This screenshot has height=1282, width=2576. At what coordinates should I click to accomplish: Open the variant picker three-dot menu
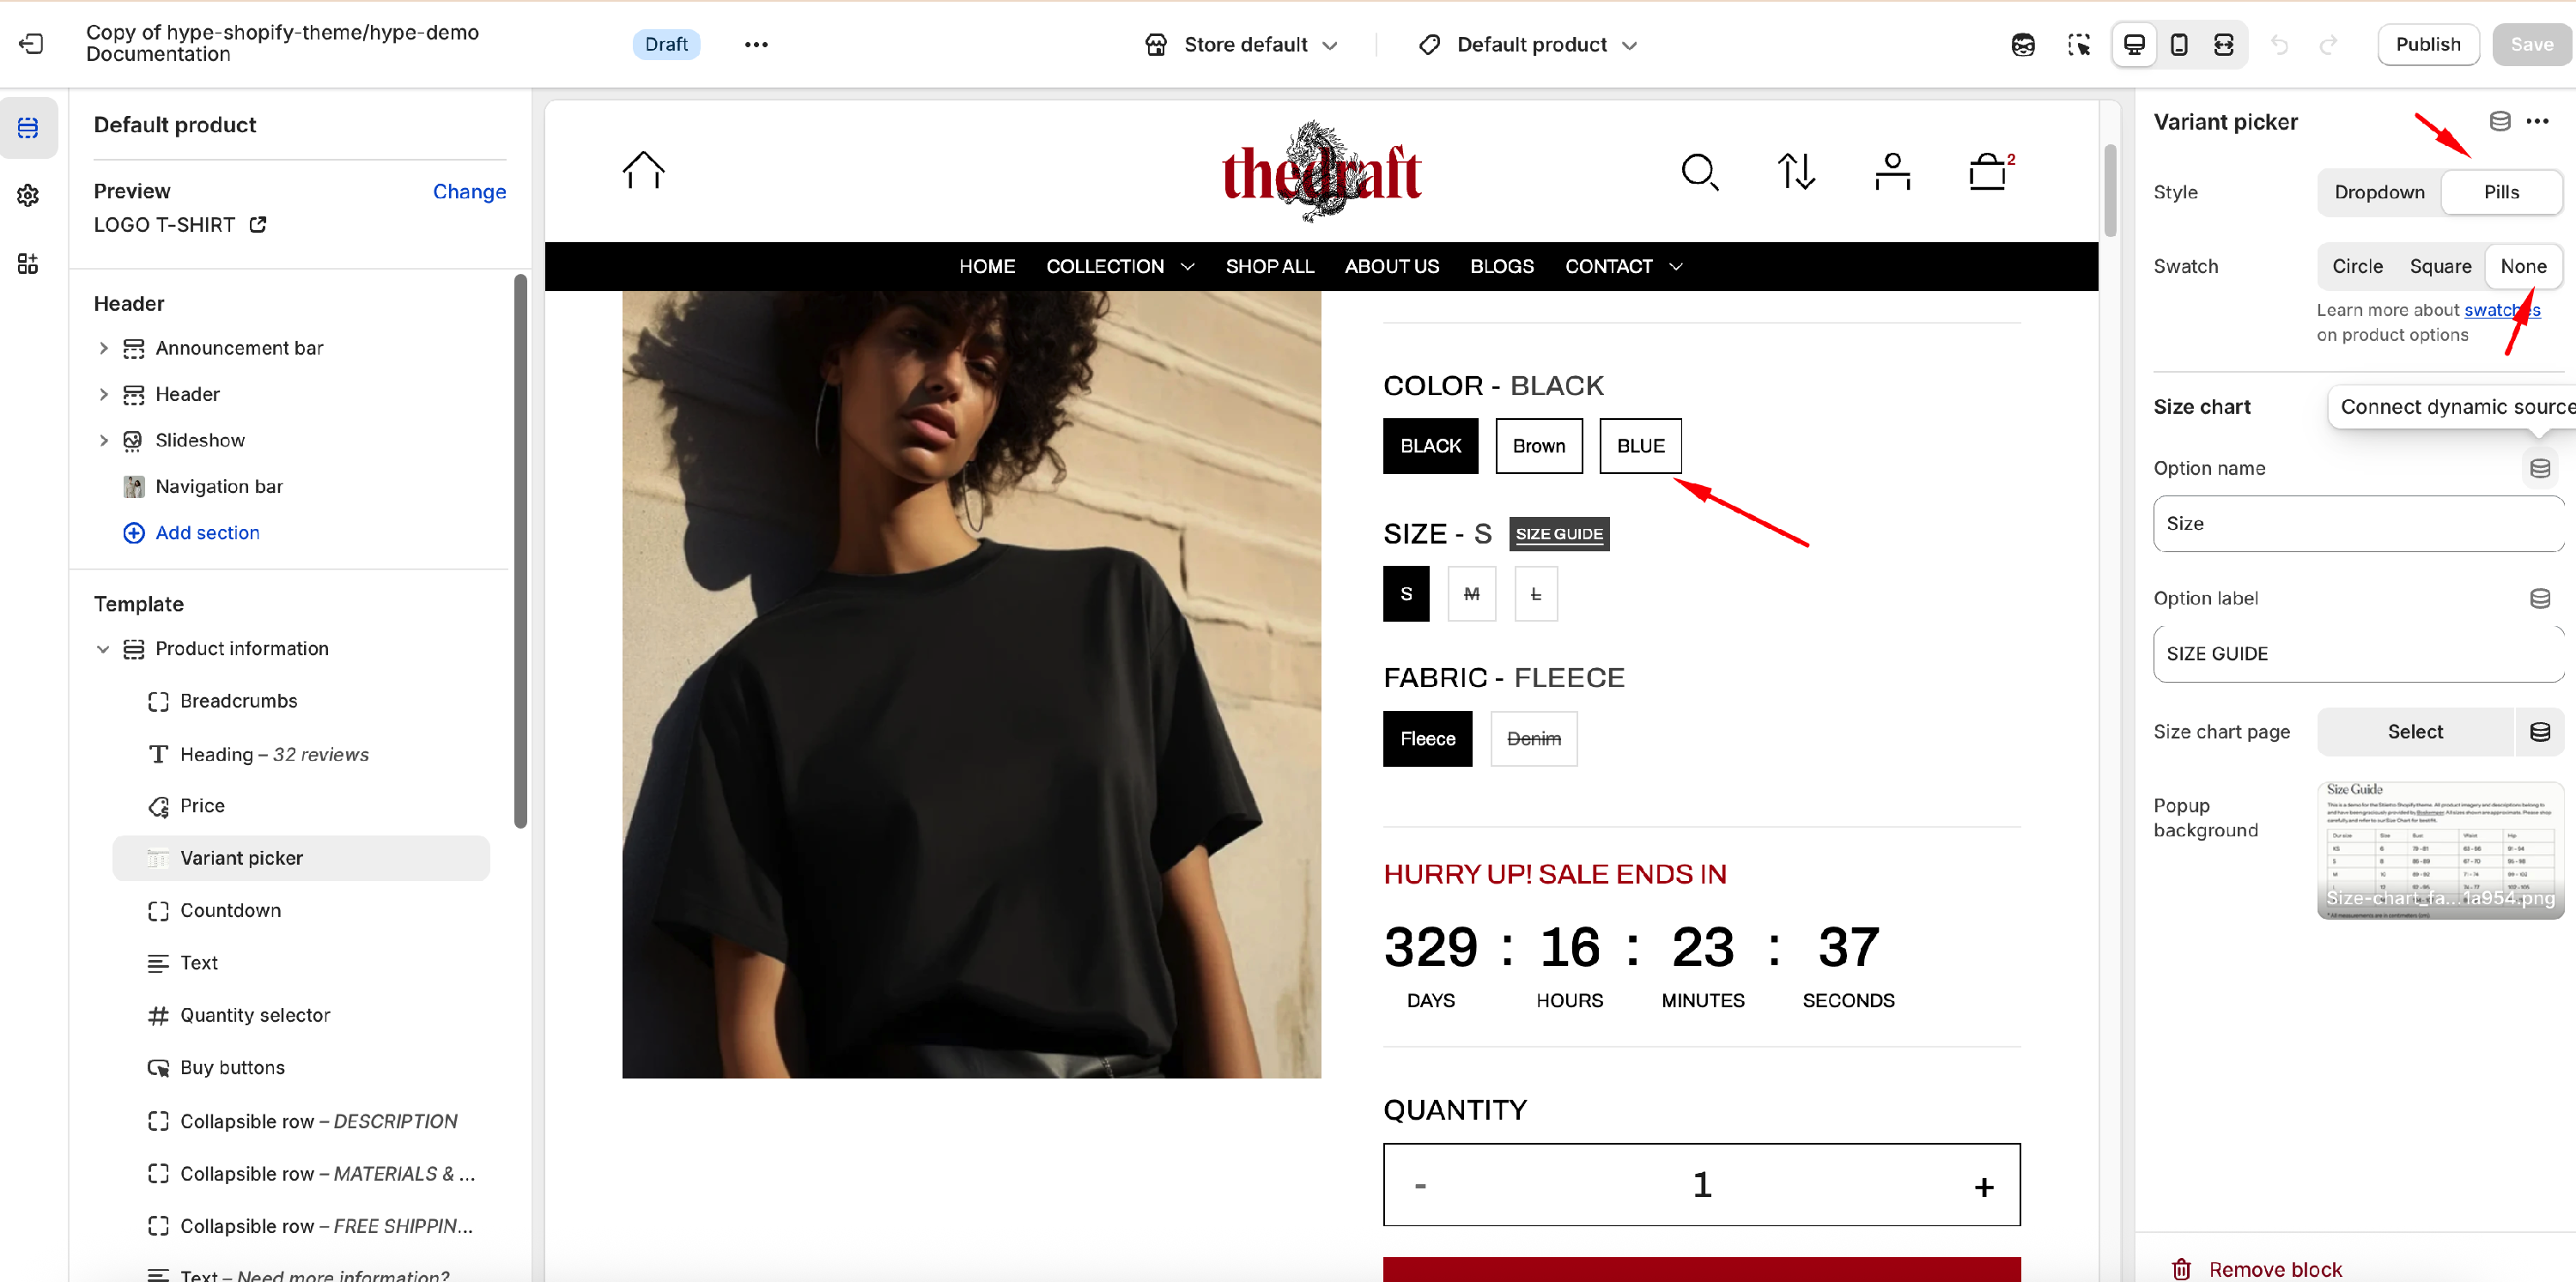click(2537, 121)
